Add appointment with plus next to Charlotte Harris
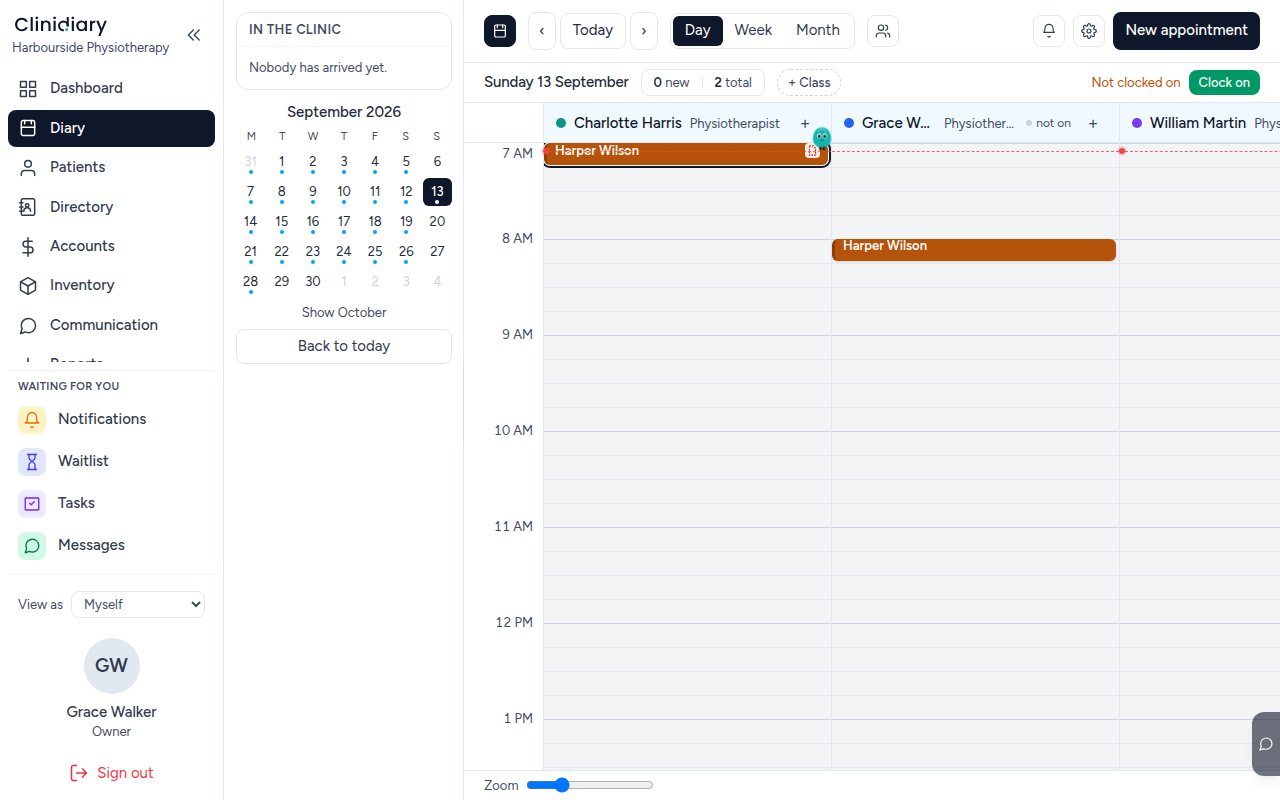1280x800 pixels. tap(805, 124)
